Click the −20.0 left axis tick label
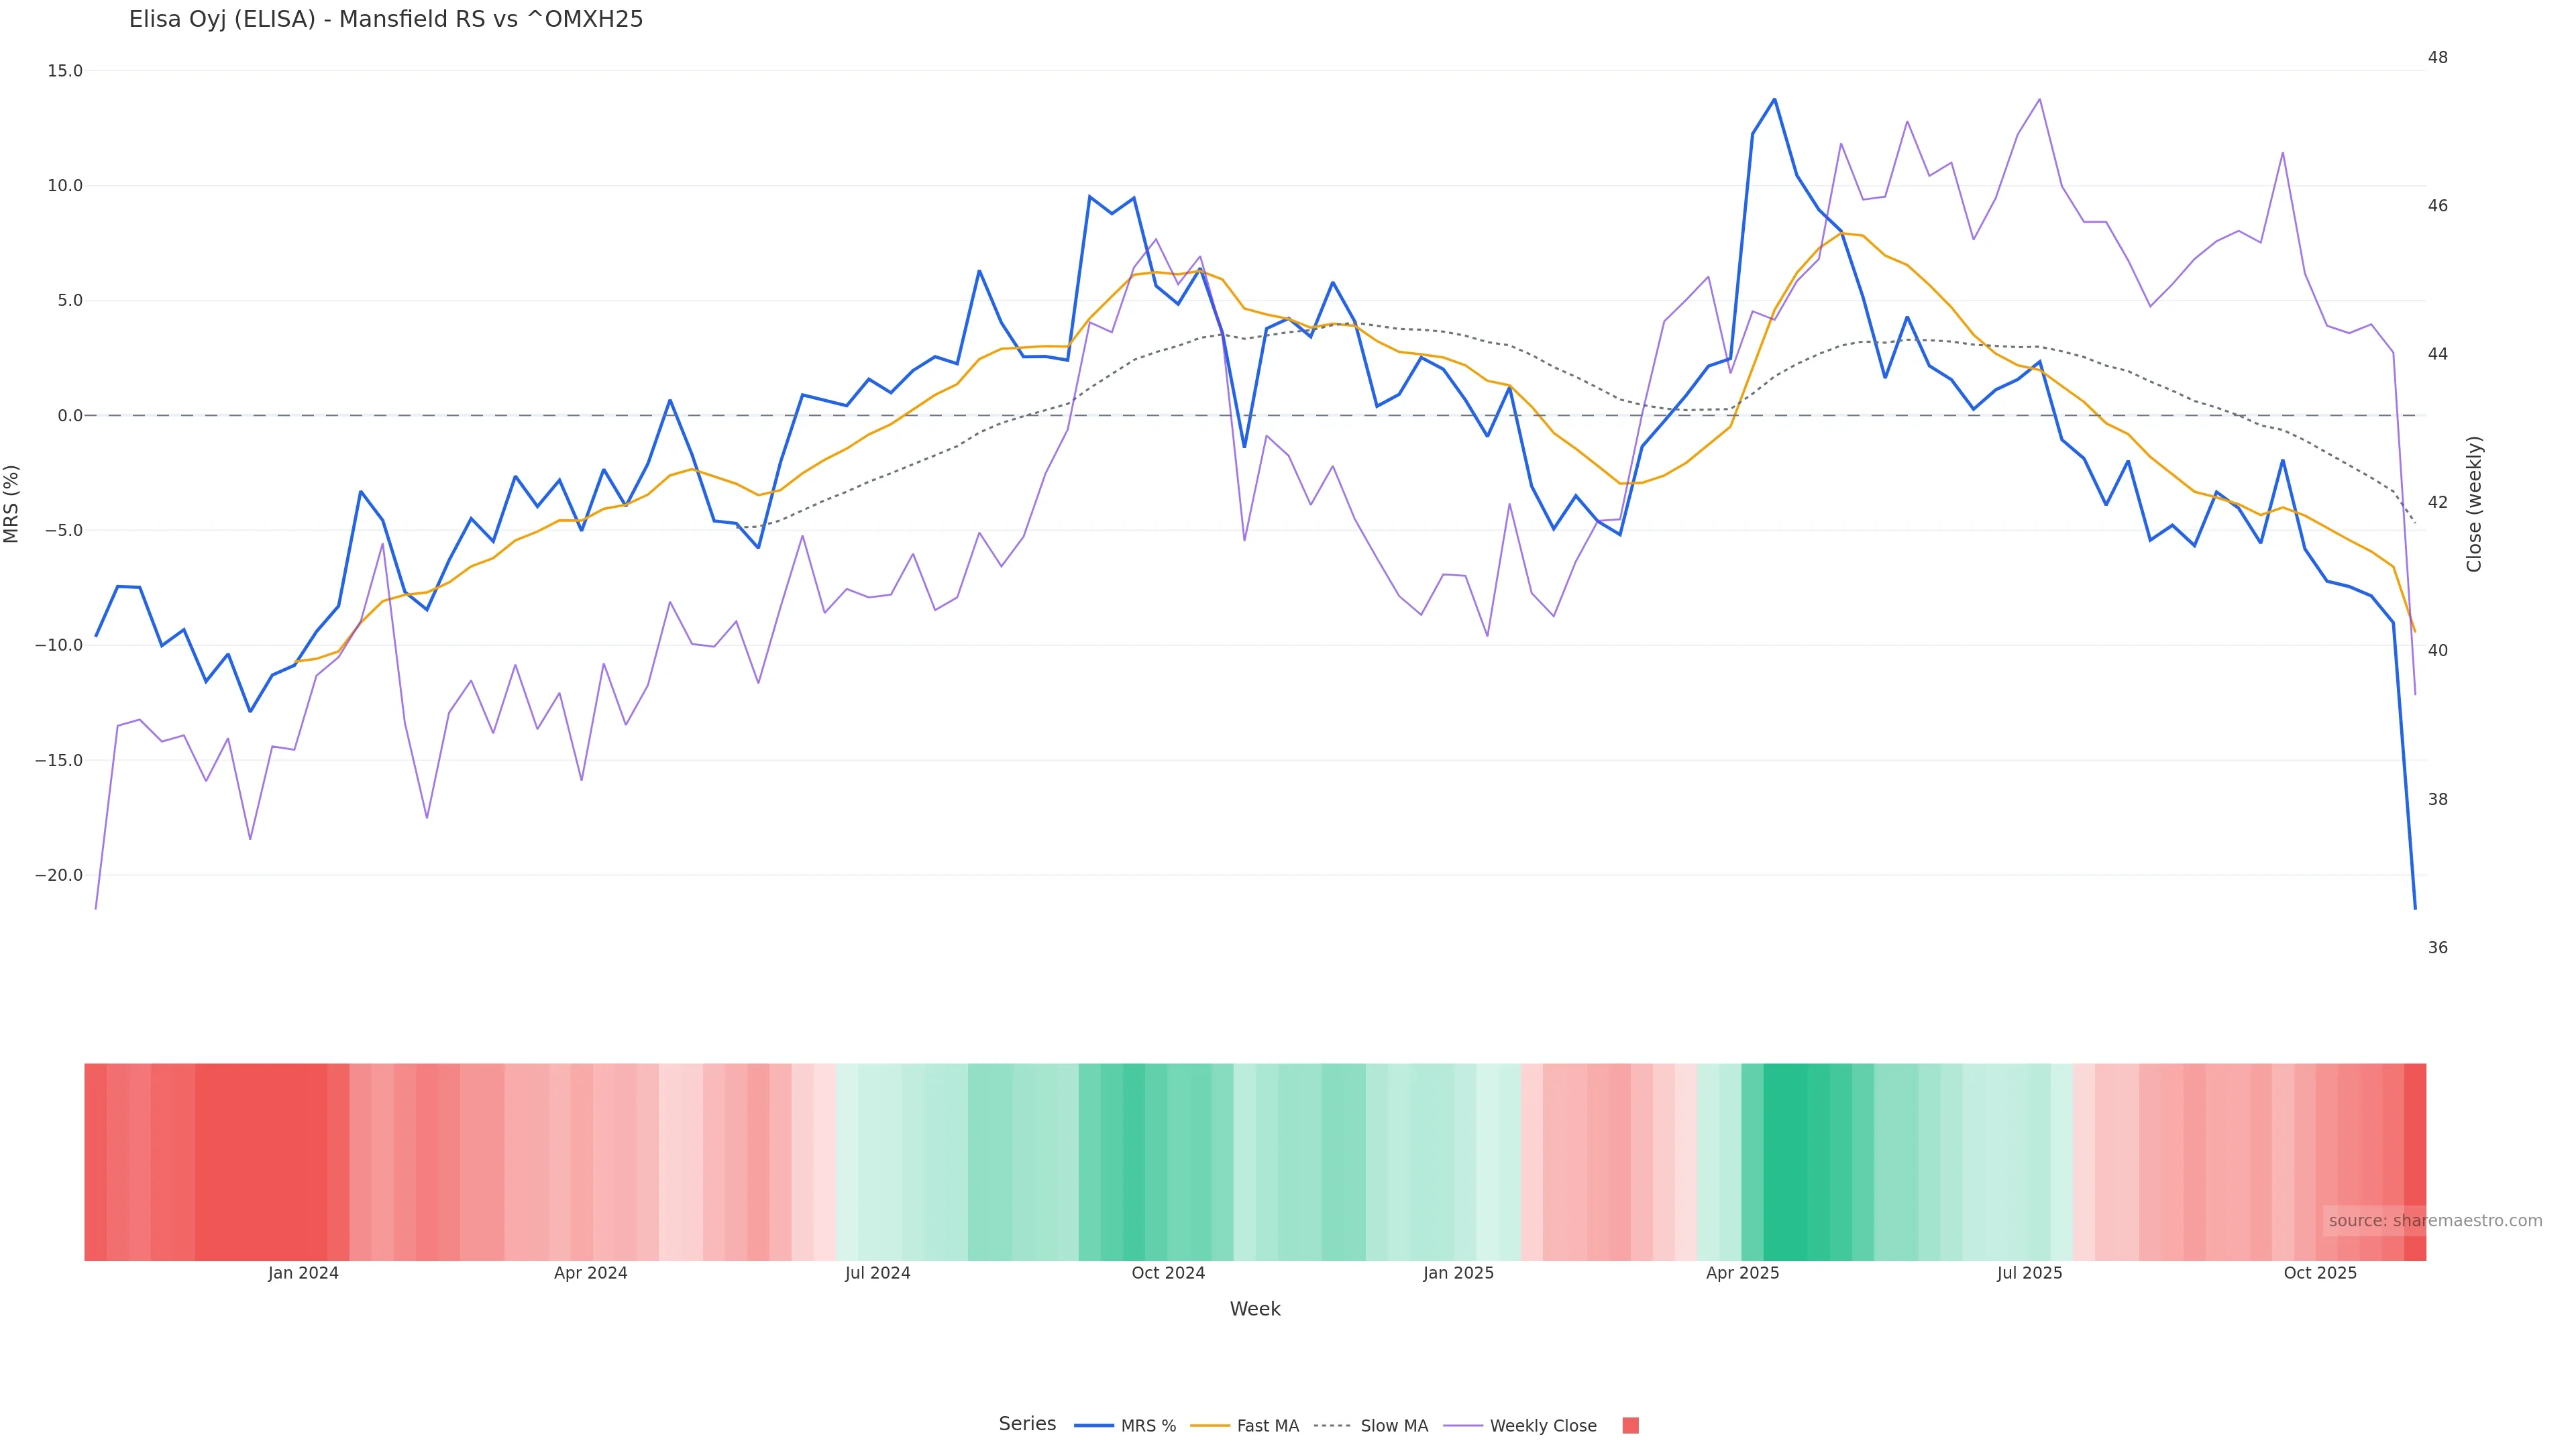 [x=59, y=875]
